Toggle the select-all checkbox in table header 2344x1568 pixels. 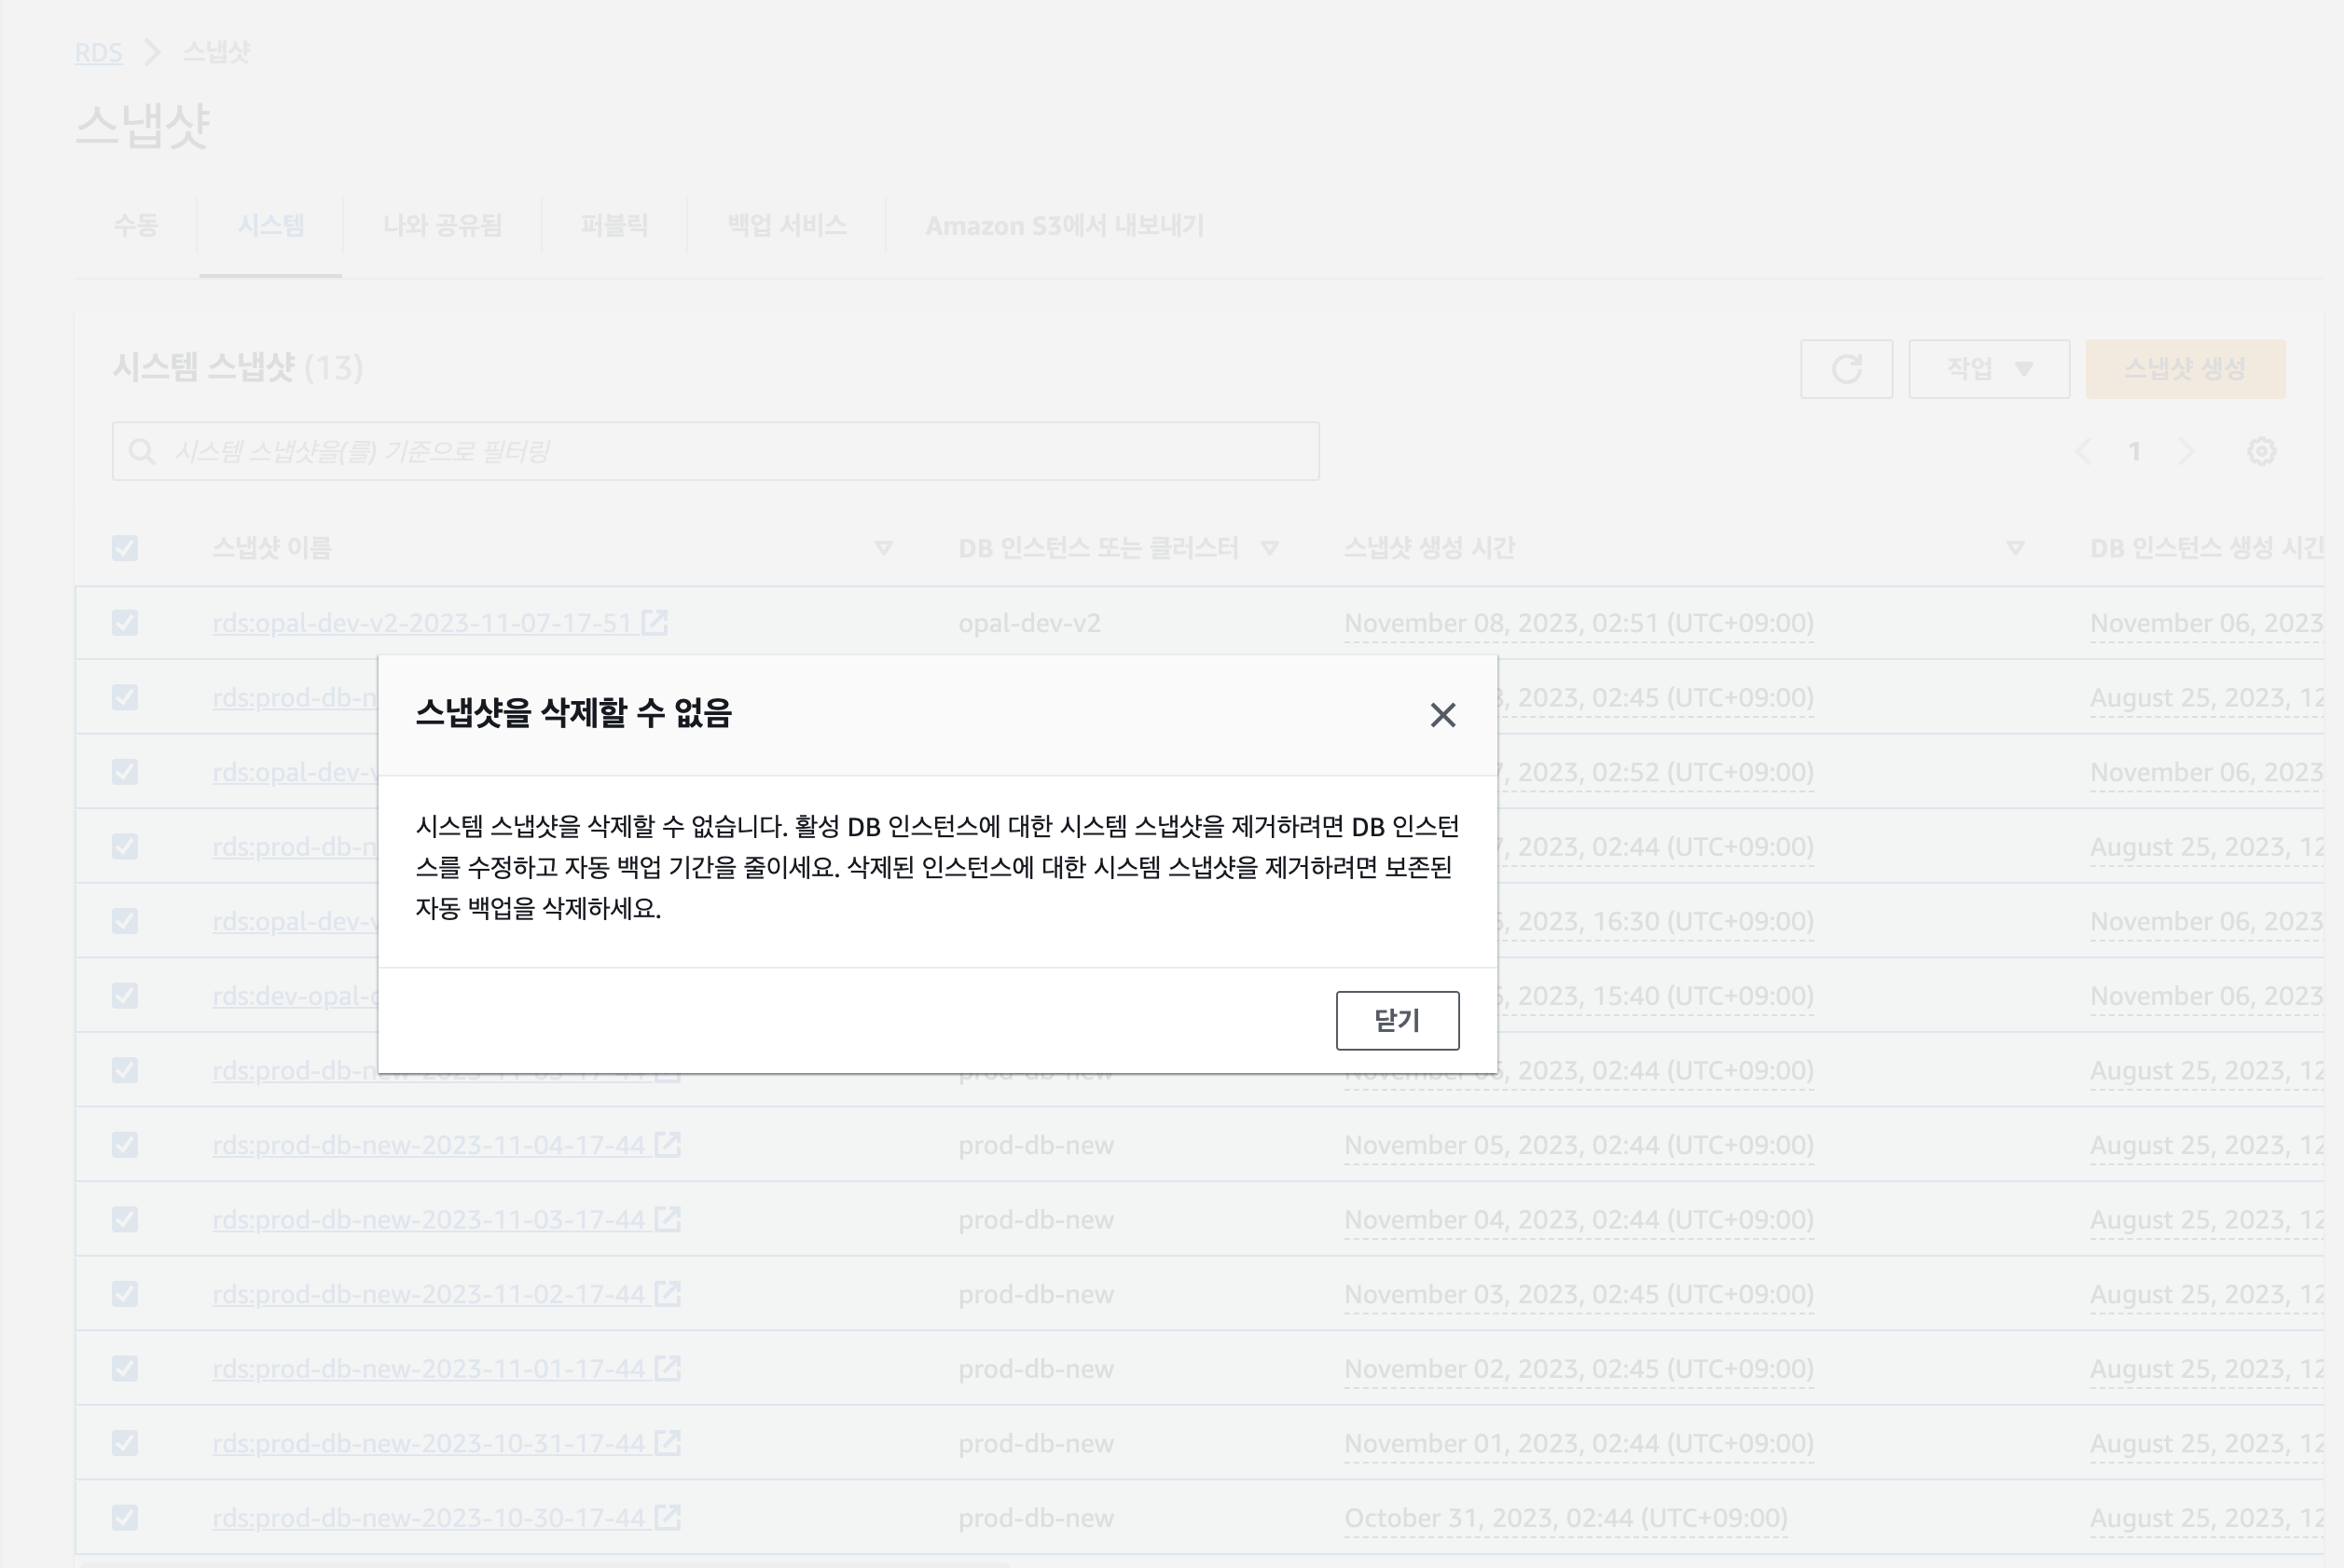point(125,548)
